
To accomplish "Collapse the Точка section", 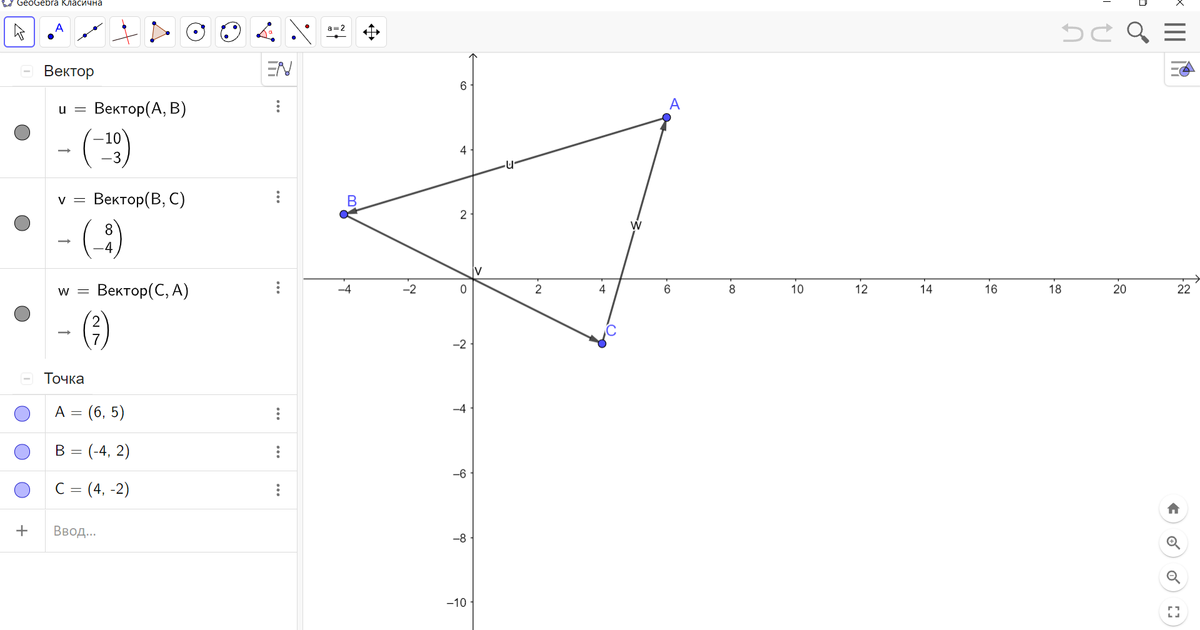I will pos(25,378).
